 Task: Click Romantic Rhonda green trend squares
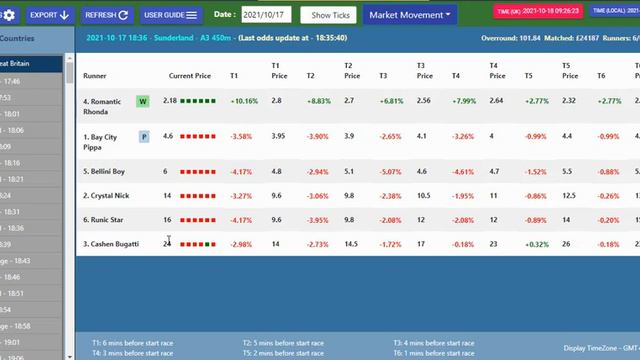[198, 101]
